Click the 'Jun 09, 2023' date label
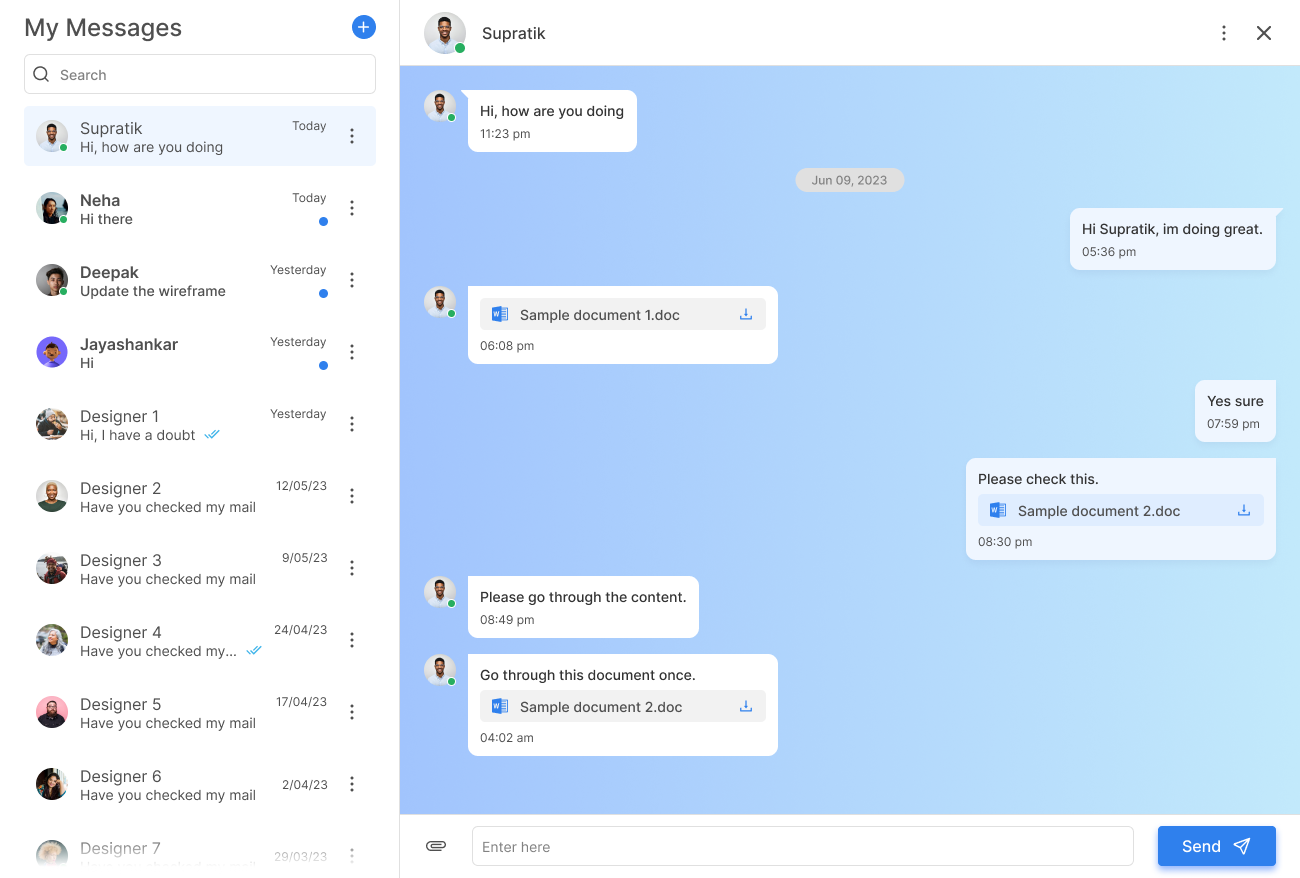 [x=849, y=180]
